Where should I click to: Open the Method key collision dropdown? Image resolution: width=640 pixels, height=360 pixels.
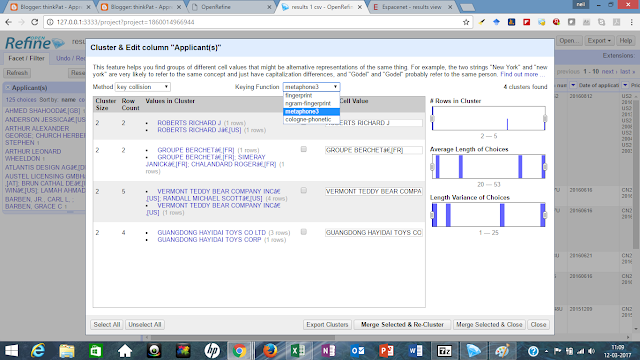pyautogui.click(x=143, y=87)
